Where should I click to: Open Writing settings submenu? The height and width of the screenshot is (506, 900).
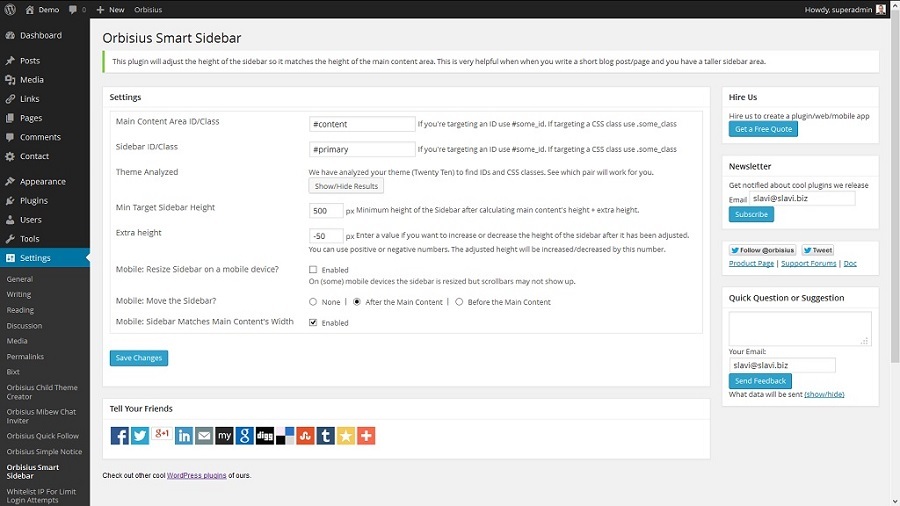coord(19,294)
